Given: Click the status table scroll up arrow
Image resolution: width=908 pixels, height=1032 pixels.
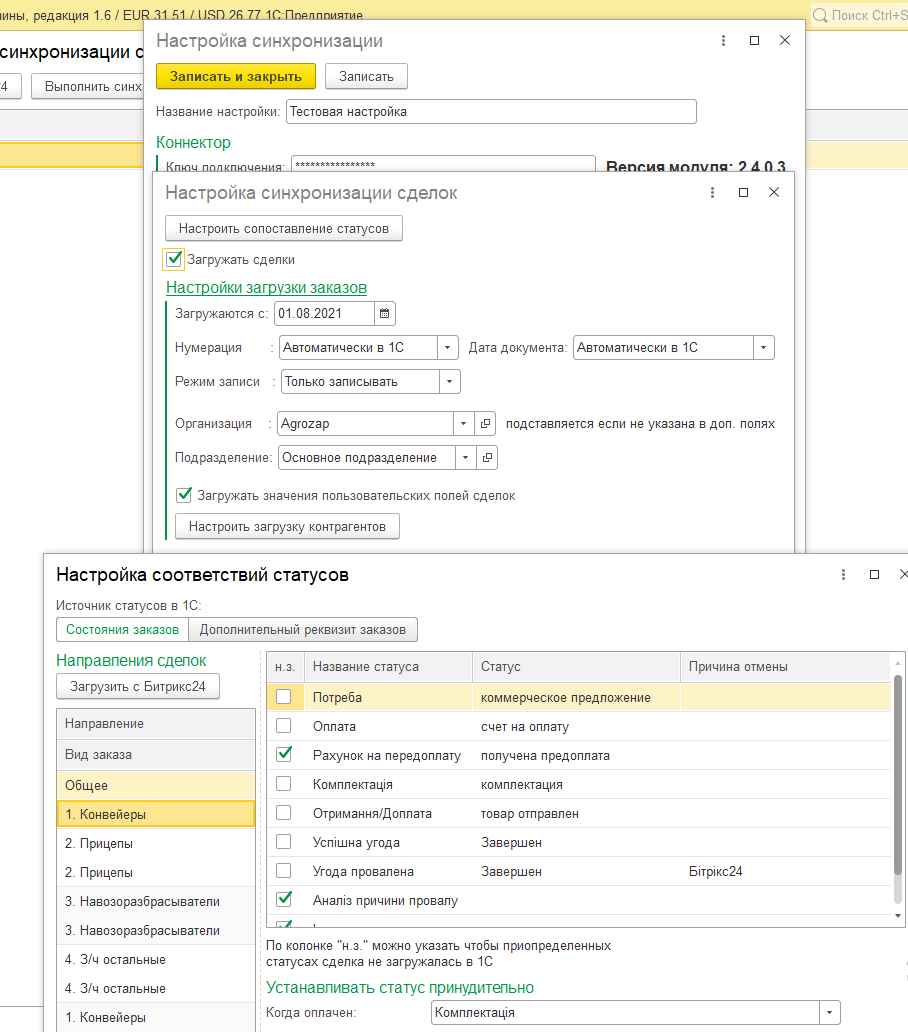Looking at the screenshot, I should pos(897,662).
